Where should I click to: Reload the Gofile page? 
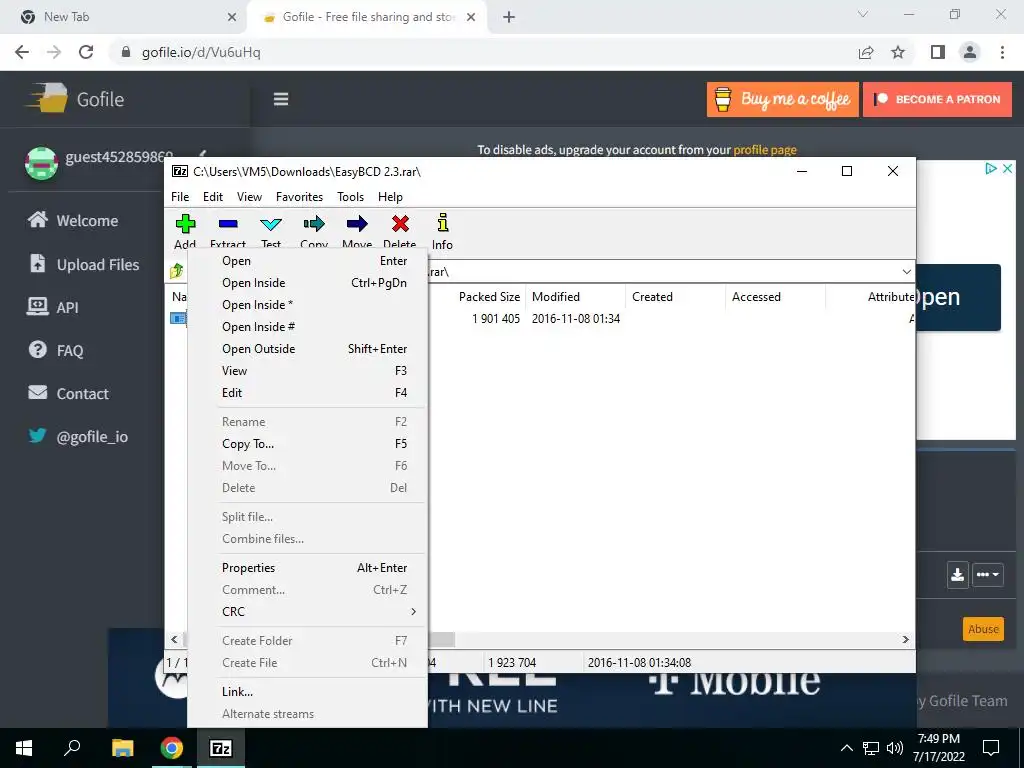pos(86,52)
